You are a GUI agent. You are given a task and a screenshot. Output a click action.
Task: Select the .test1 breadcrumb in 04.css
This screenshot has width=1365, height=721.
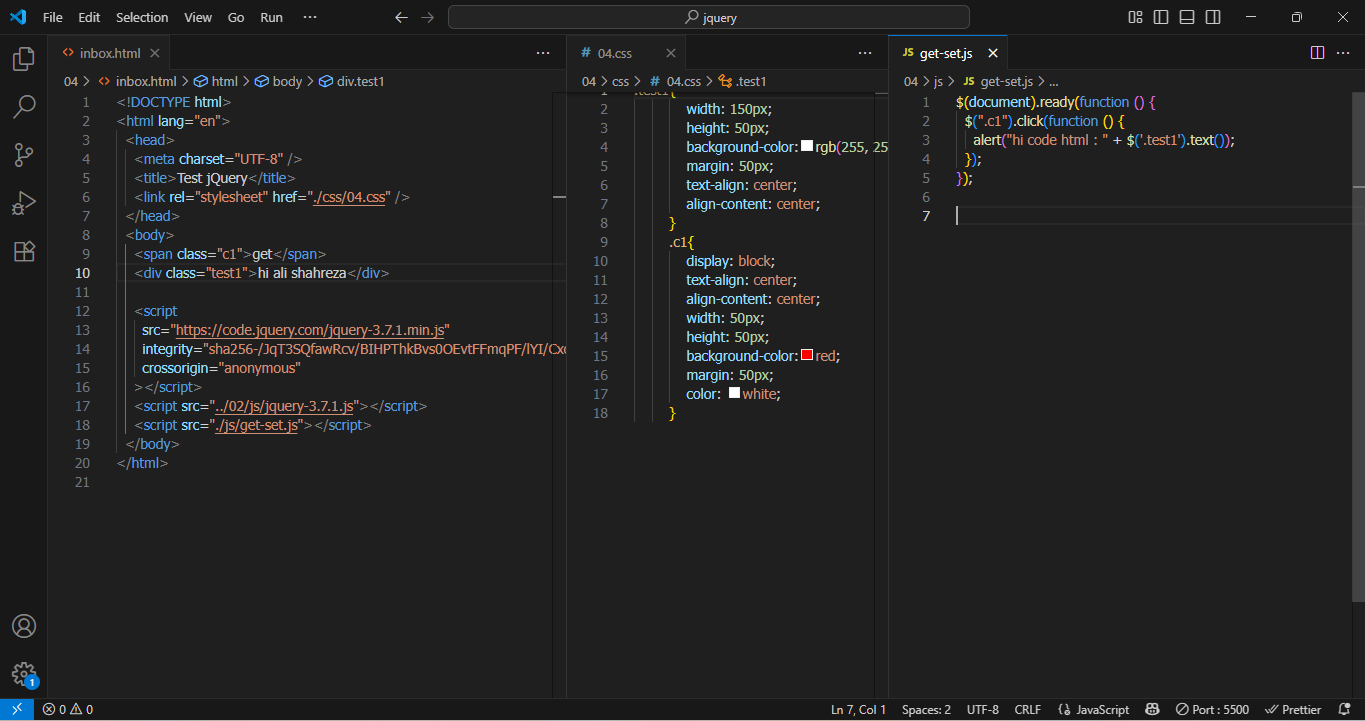point(743,81)
